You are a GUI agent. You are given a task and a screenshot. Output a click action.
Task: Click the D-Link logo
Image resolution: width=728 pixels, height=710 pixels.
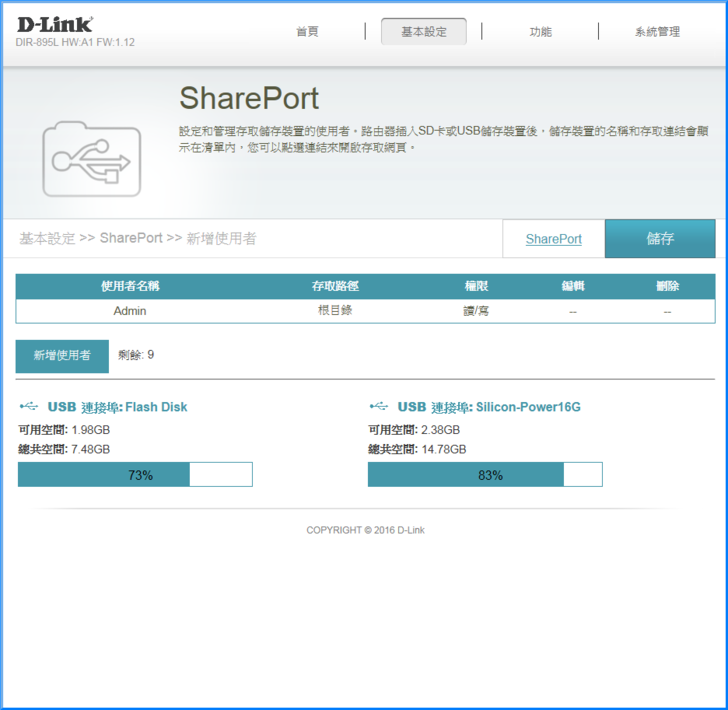coord(55,24)
